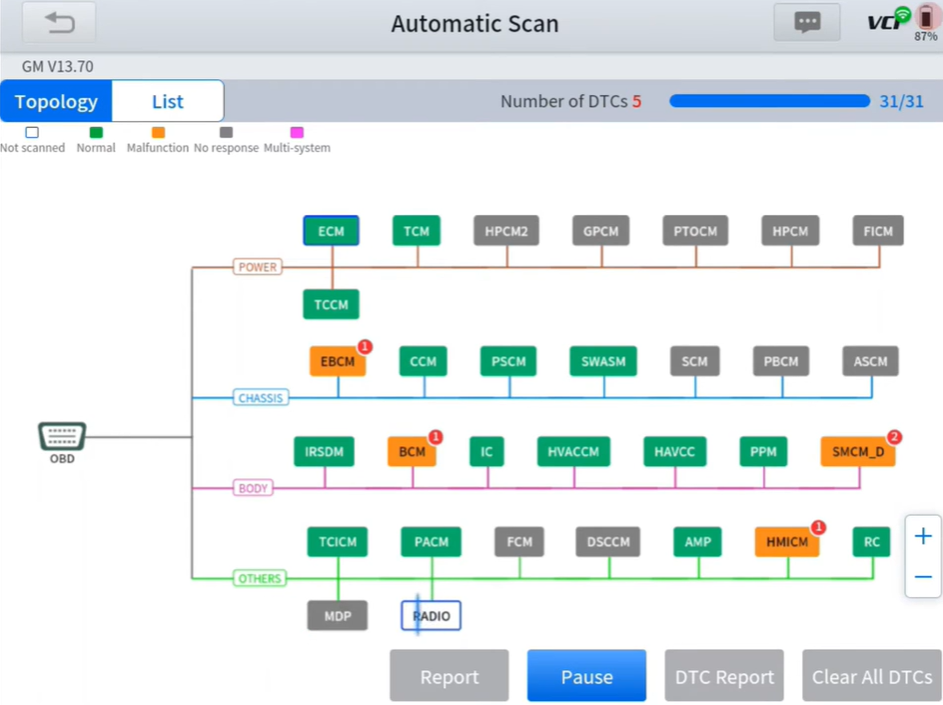Select the PACM module node
This screenshot has height=705, width=943.
tap(431, 542)
